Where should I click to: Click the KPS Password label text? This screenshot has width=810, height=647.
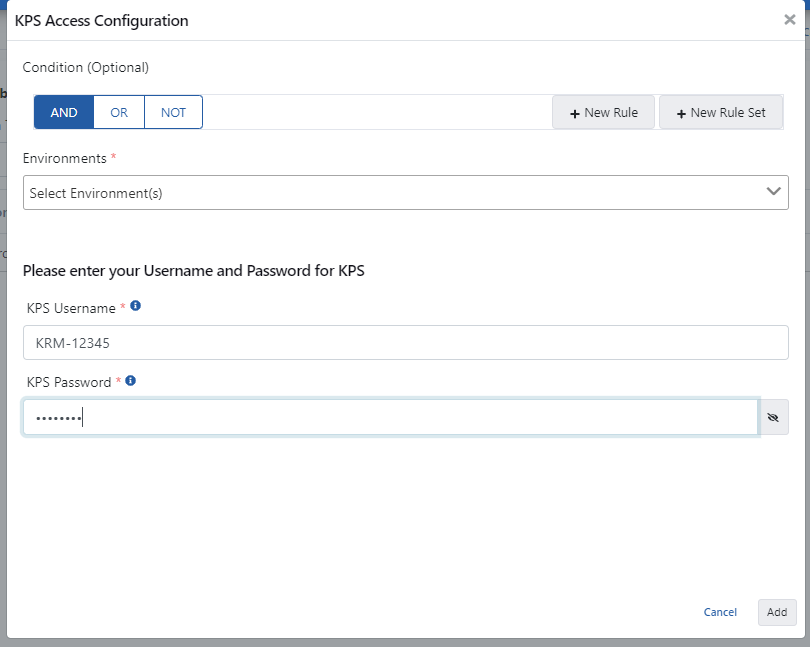pos(68,382)
